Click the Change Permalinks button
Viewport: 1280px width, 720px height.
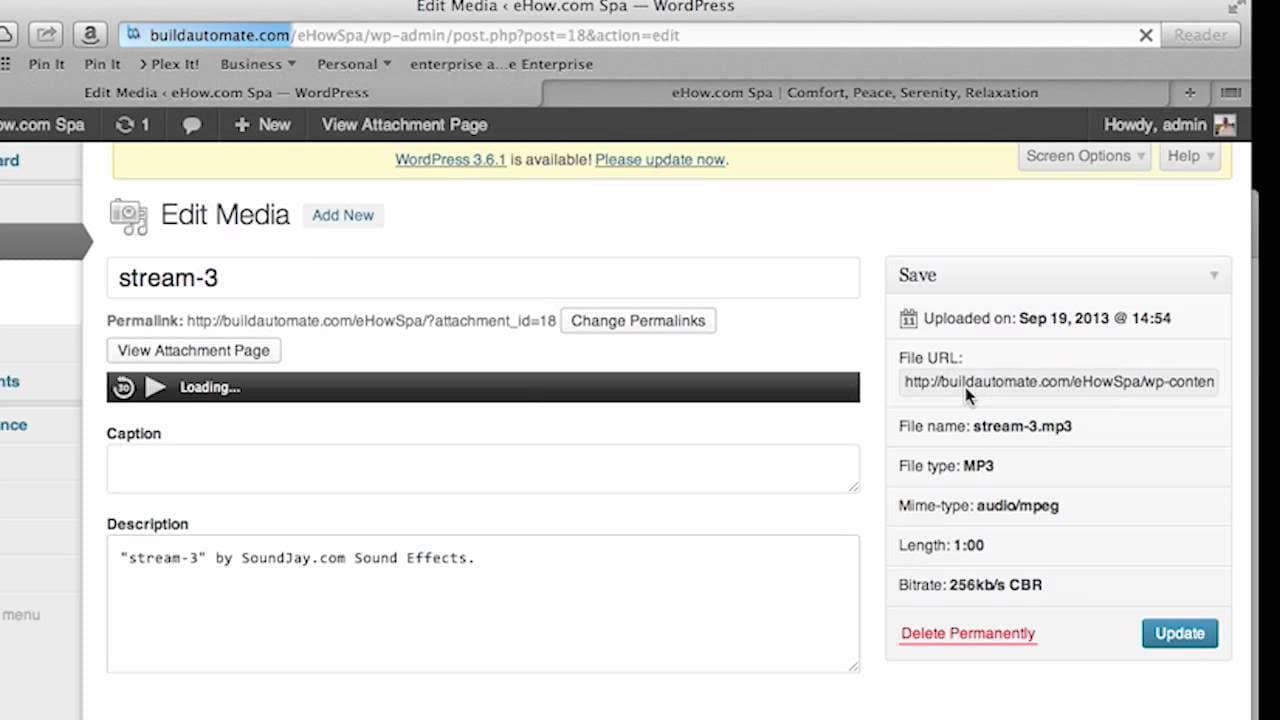pos(638,321)
